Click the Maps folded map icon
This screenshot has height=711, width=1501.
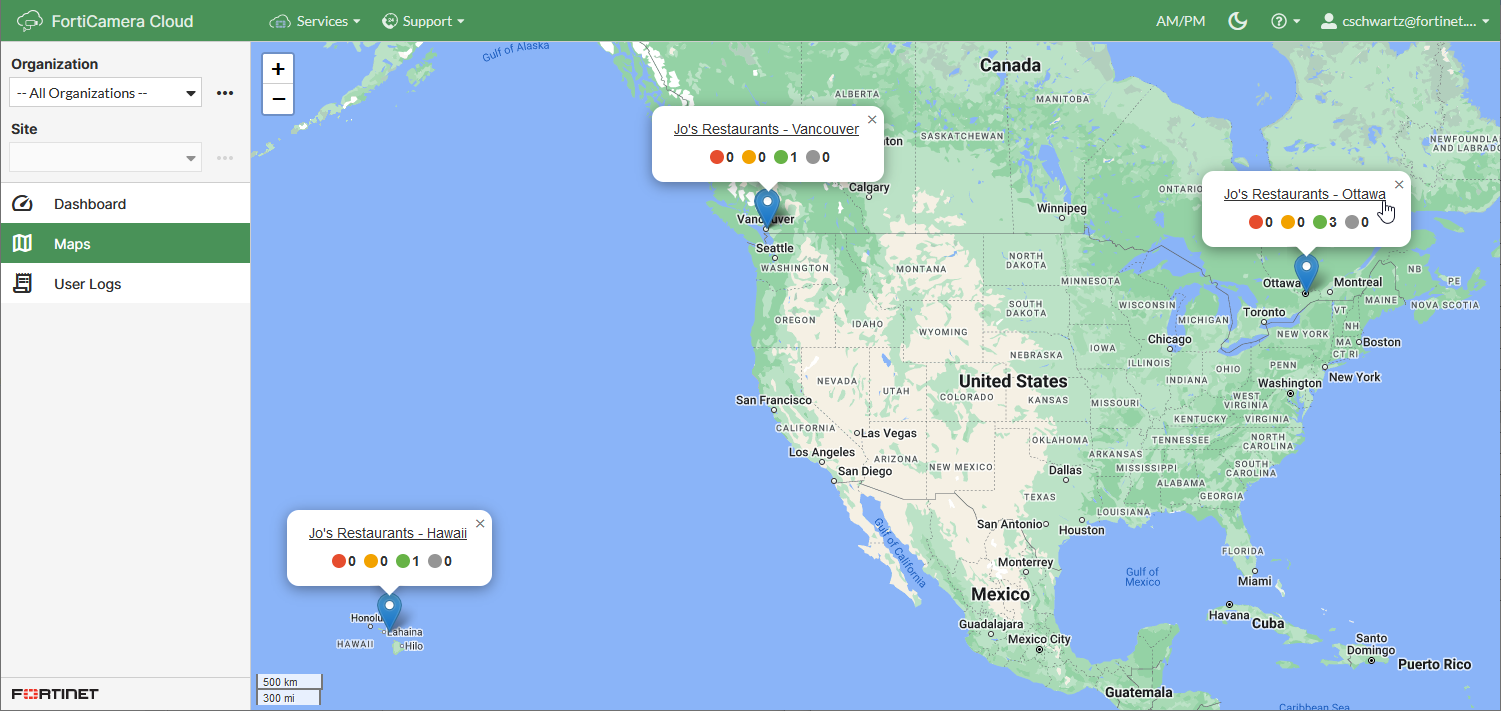(22, 244)
